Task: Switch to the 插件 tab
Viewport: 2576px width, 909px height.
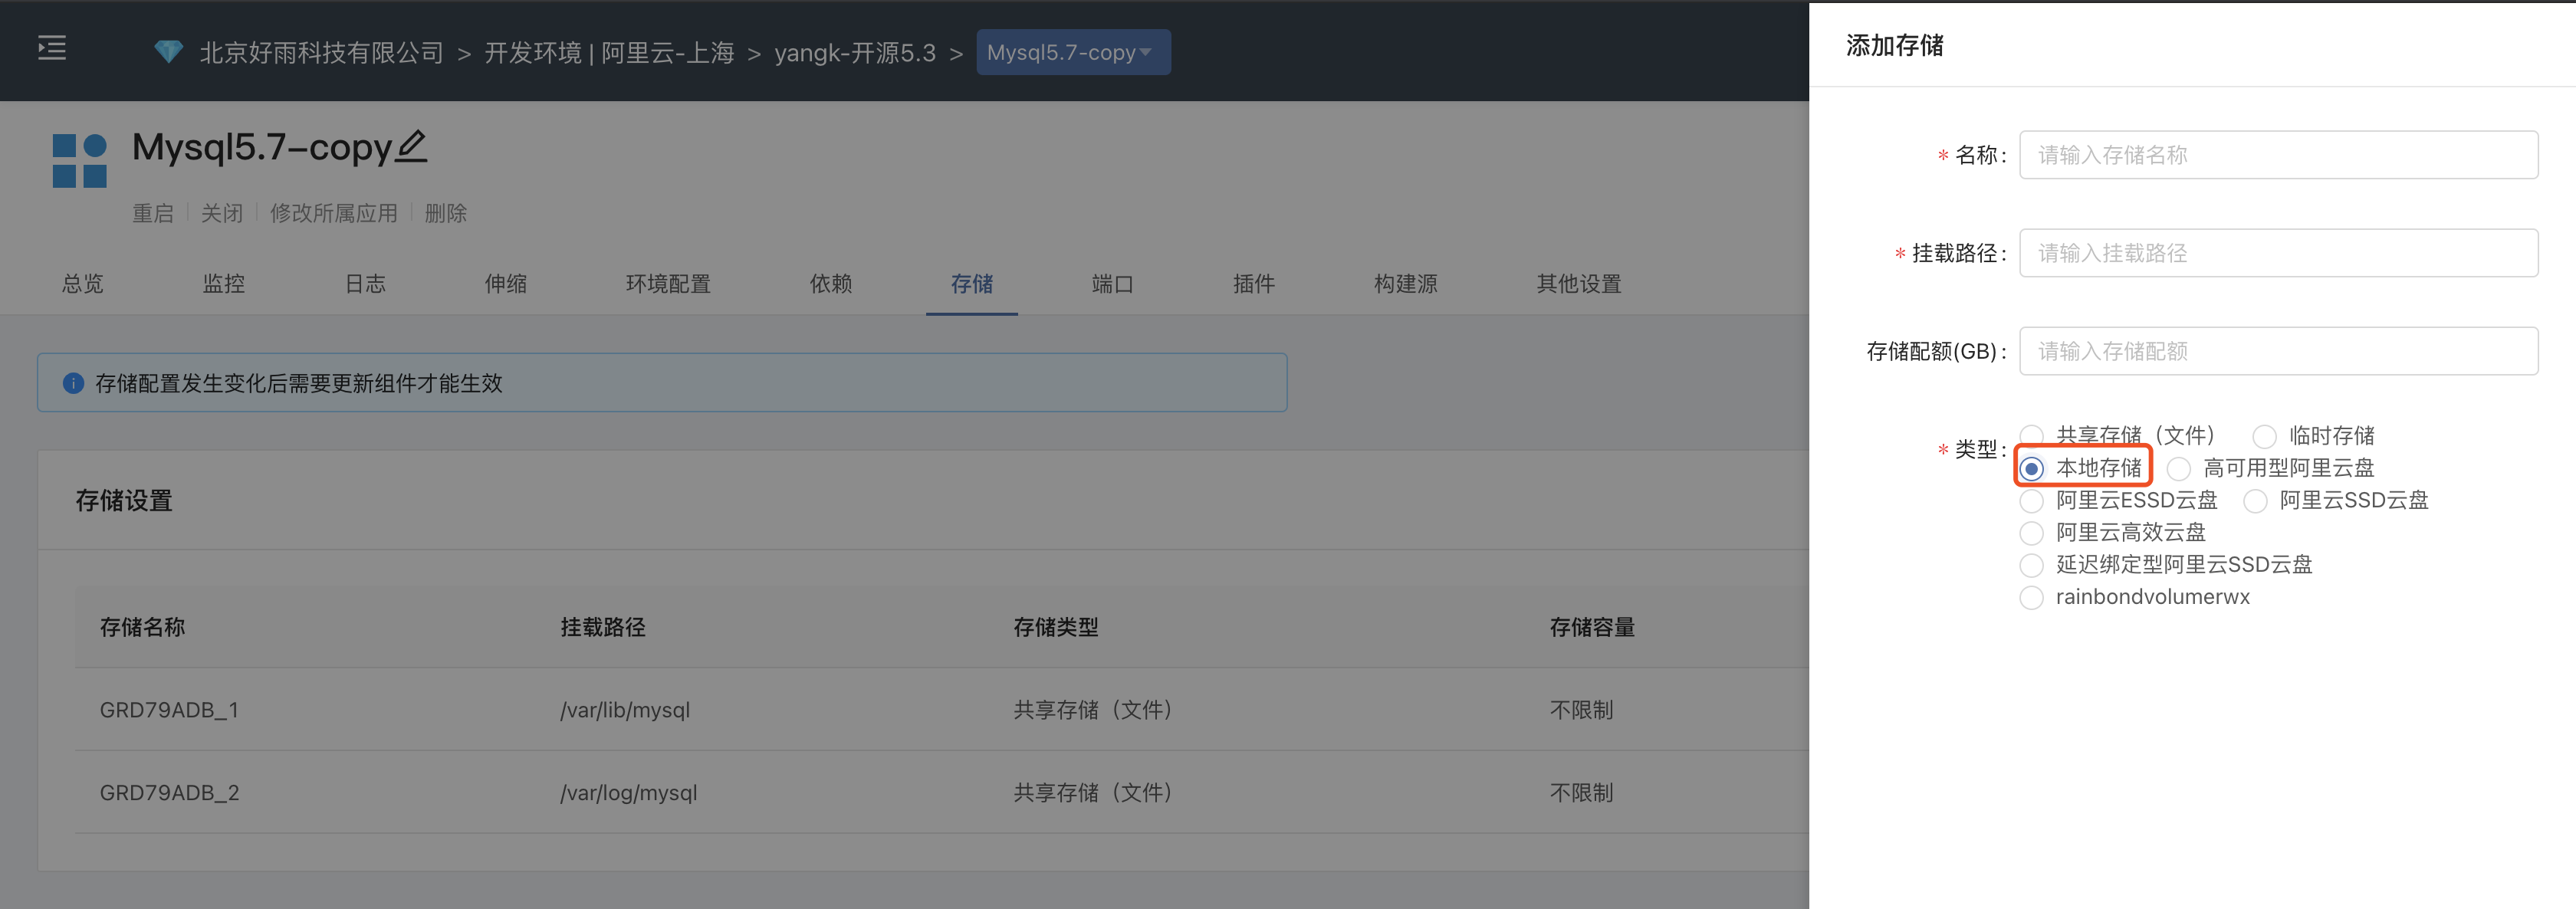Action: tap(1254, 284)
